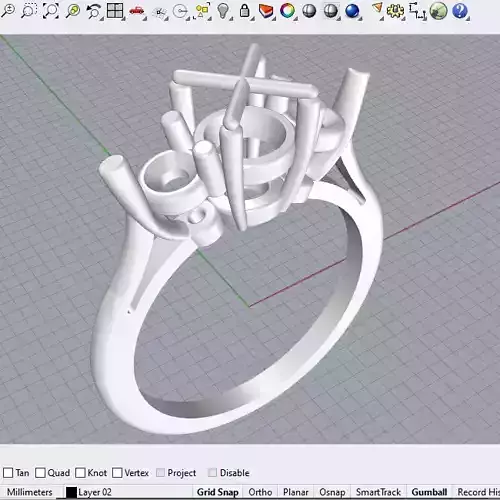Select the Zoom Dynamic magnifier icon
Screen dimensions: 500x500
8,10
